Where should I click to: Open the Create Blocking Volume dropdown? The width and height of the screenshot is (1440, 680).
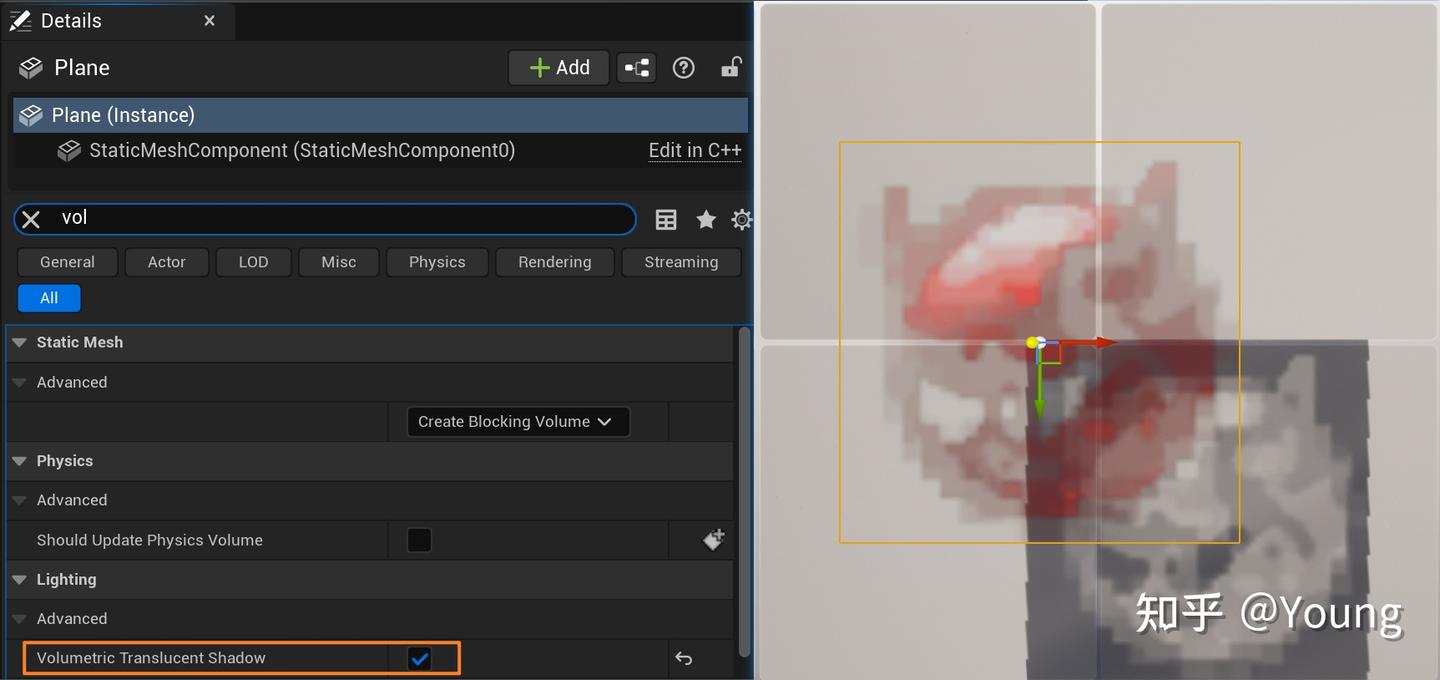pyautogui.click(x=517, y=421)
